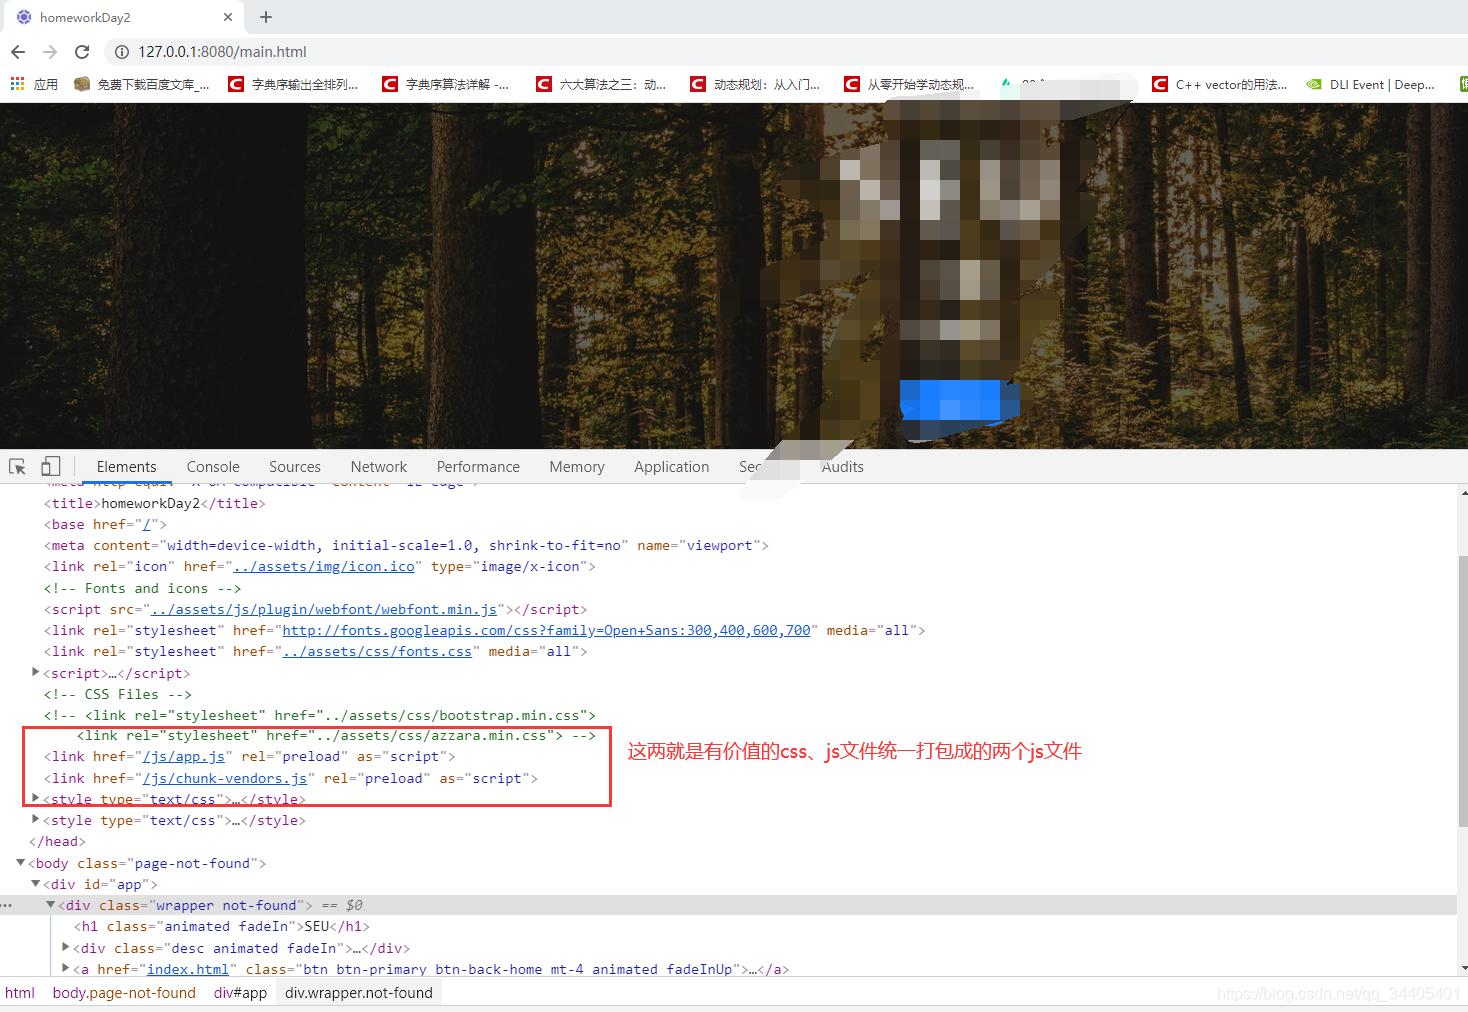Select the homeworkDay2 browser tab
1468x1012 pixels.
click(122, 17)
